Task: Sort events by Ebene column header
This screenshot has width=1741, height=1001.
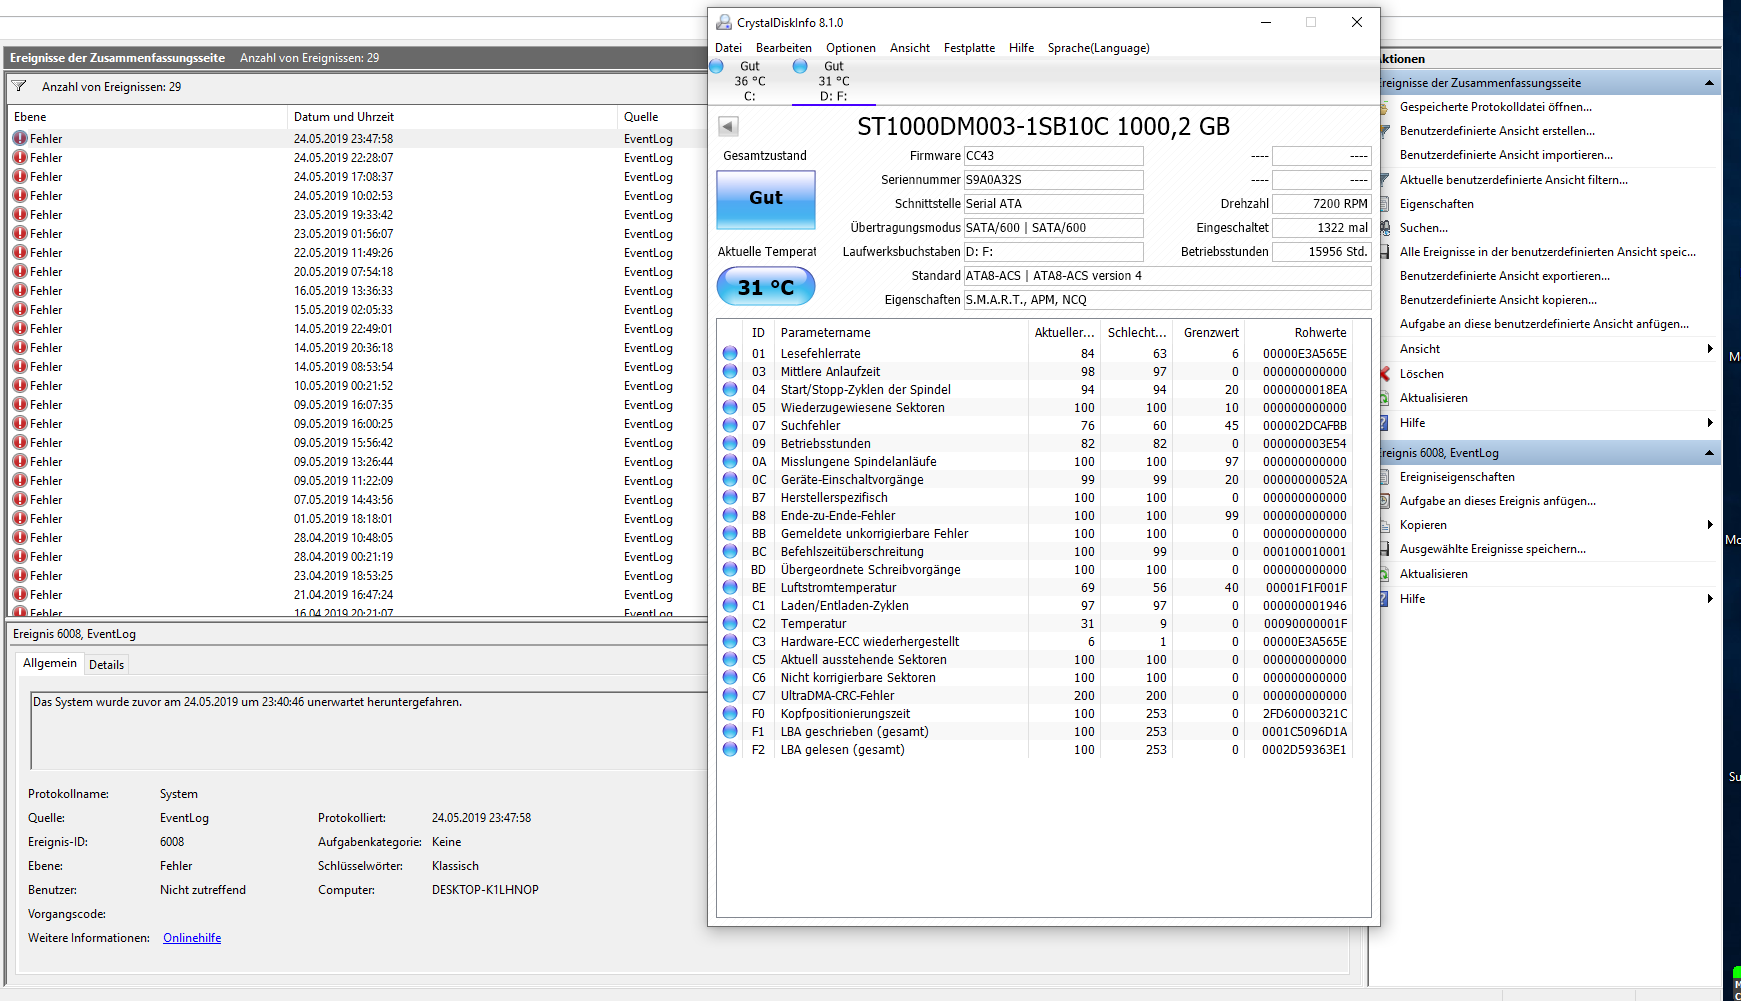Action: [x=148, y=117]
